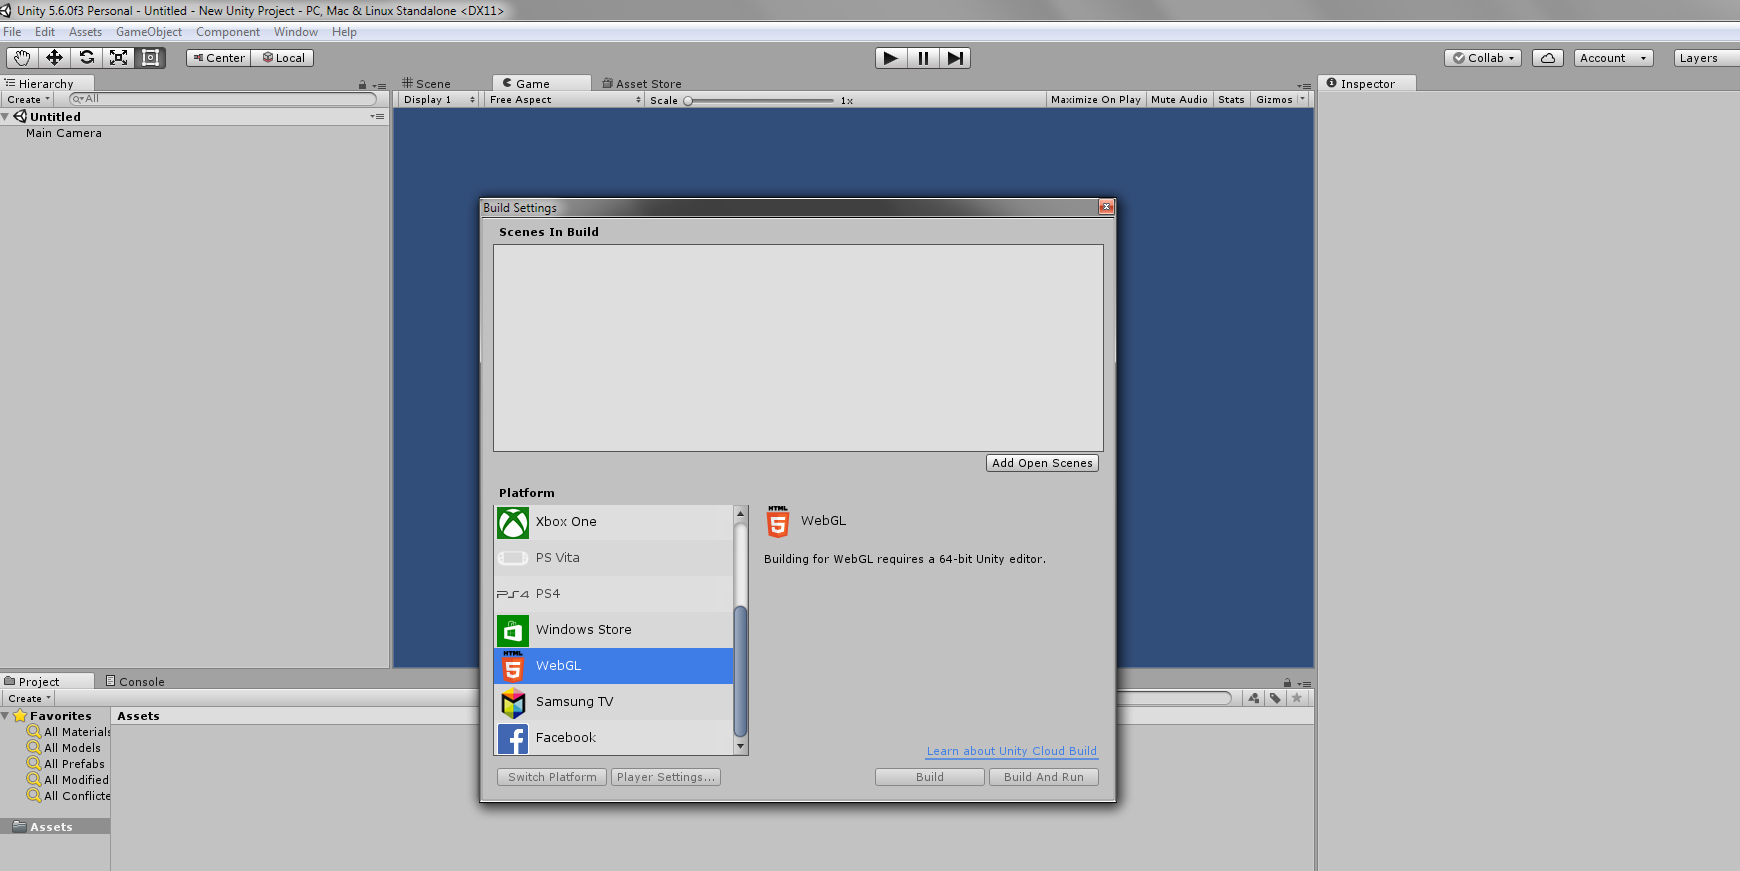Select the PS4 platform

614,594
